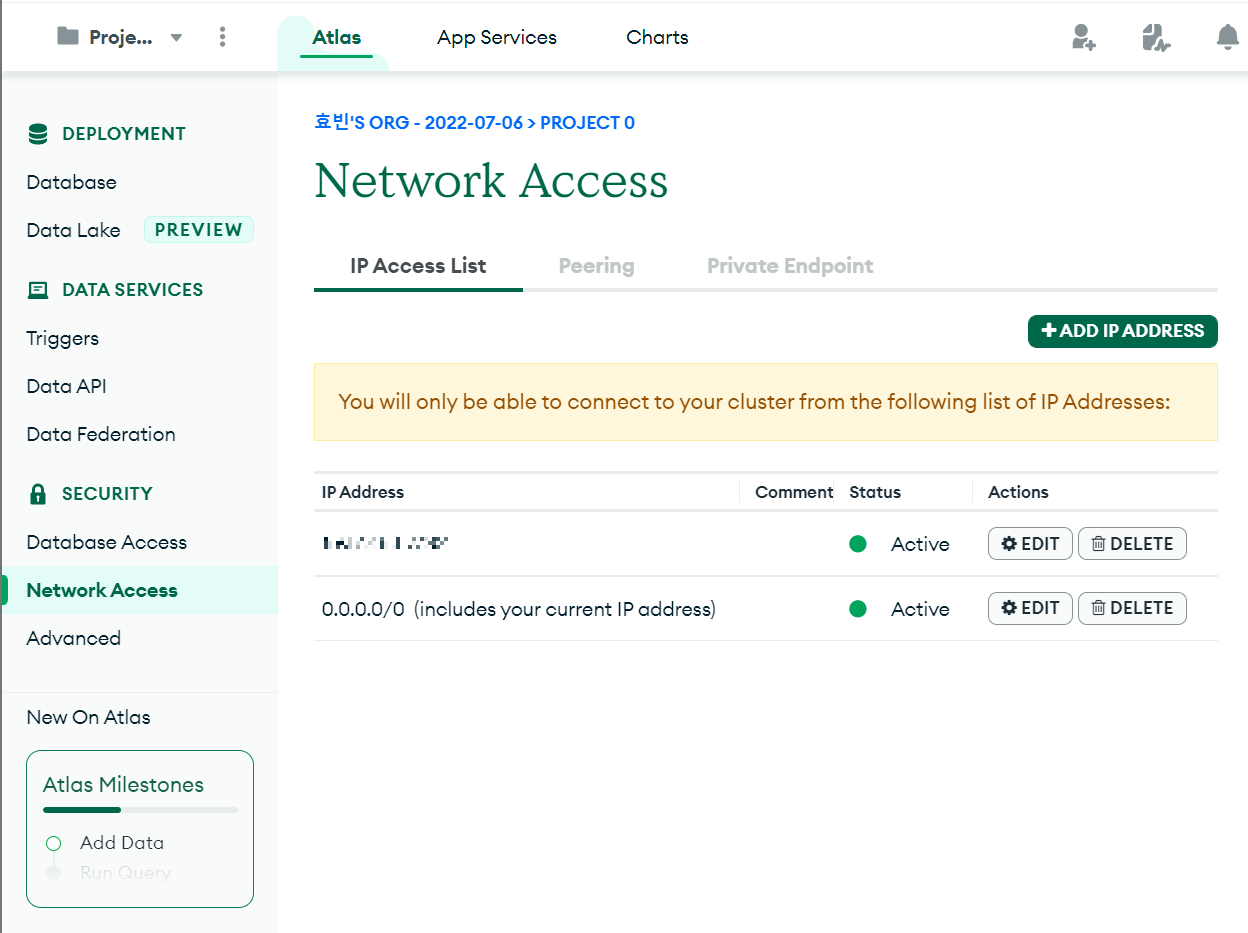Open the notifications bell icon

point(1227,38)
